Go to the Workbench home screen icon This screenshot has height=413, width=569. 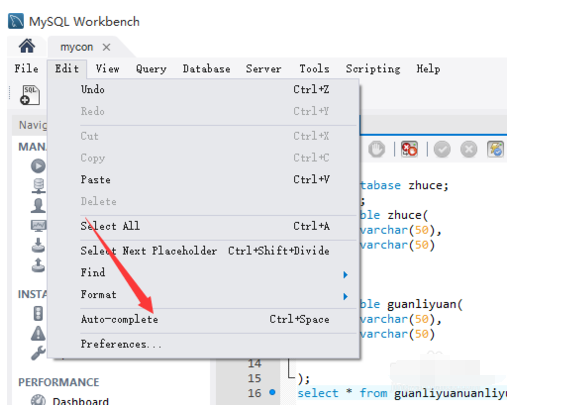click(27, 46)
